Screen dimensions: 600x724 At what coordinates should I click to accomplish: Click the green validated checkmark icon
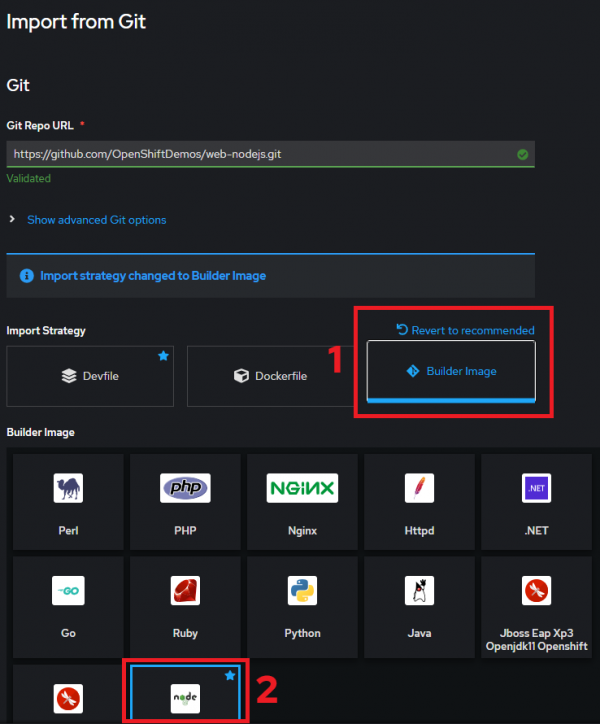522,154
